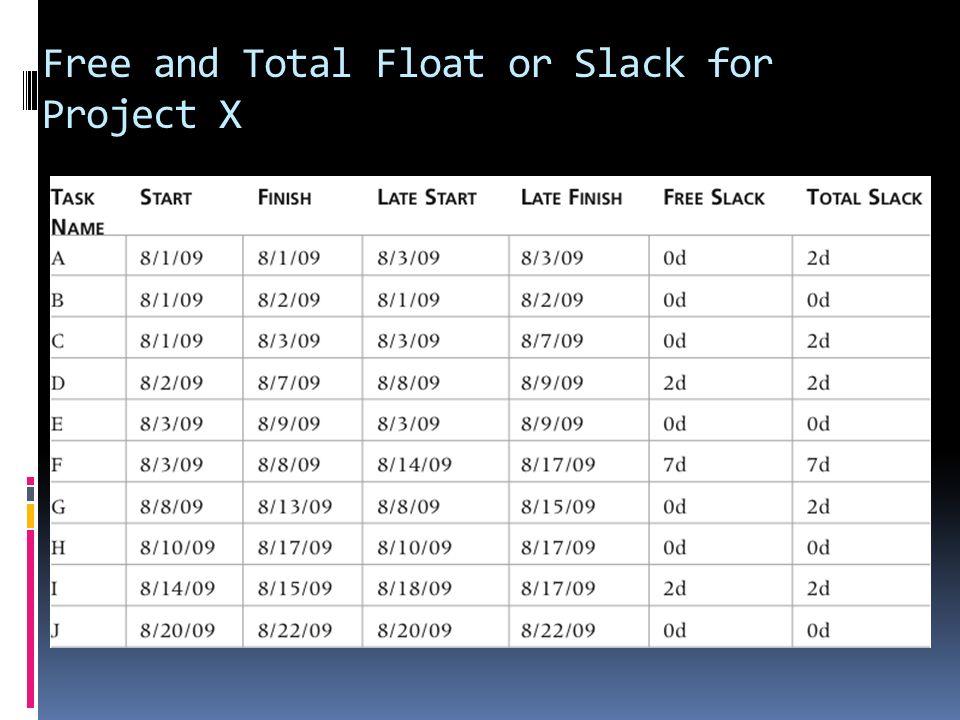Select the 'Task Name' column header
This screenshot has width=960, height=720.
77,212
